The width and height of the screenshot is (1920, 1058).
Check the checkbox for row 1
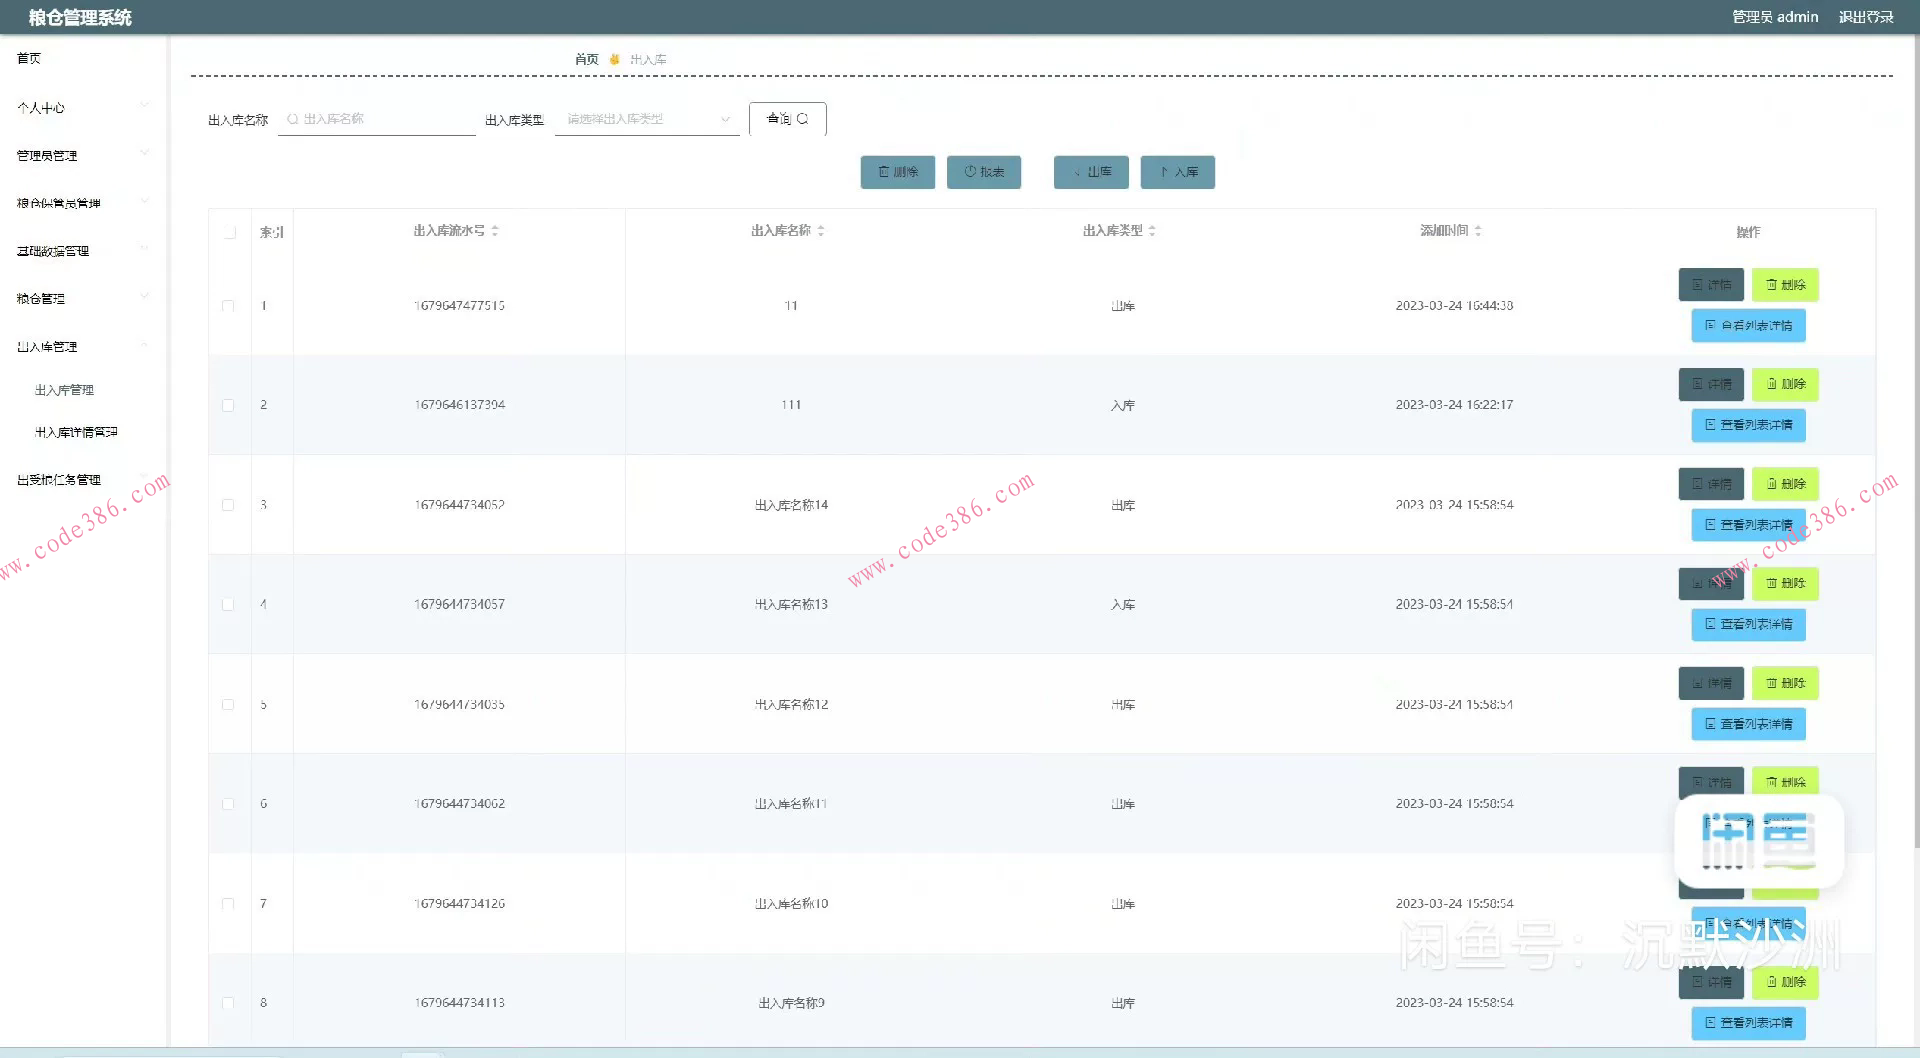228,306
